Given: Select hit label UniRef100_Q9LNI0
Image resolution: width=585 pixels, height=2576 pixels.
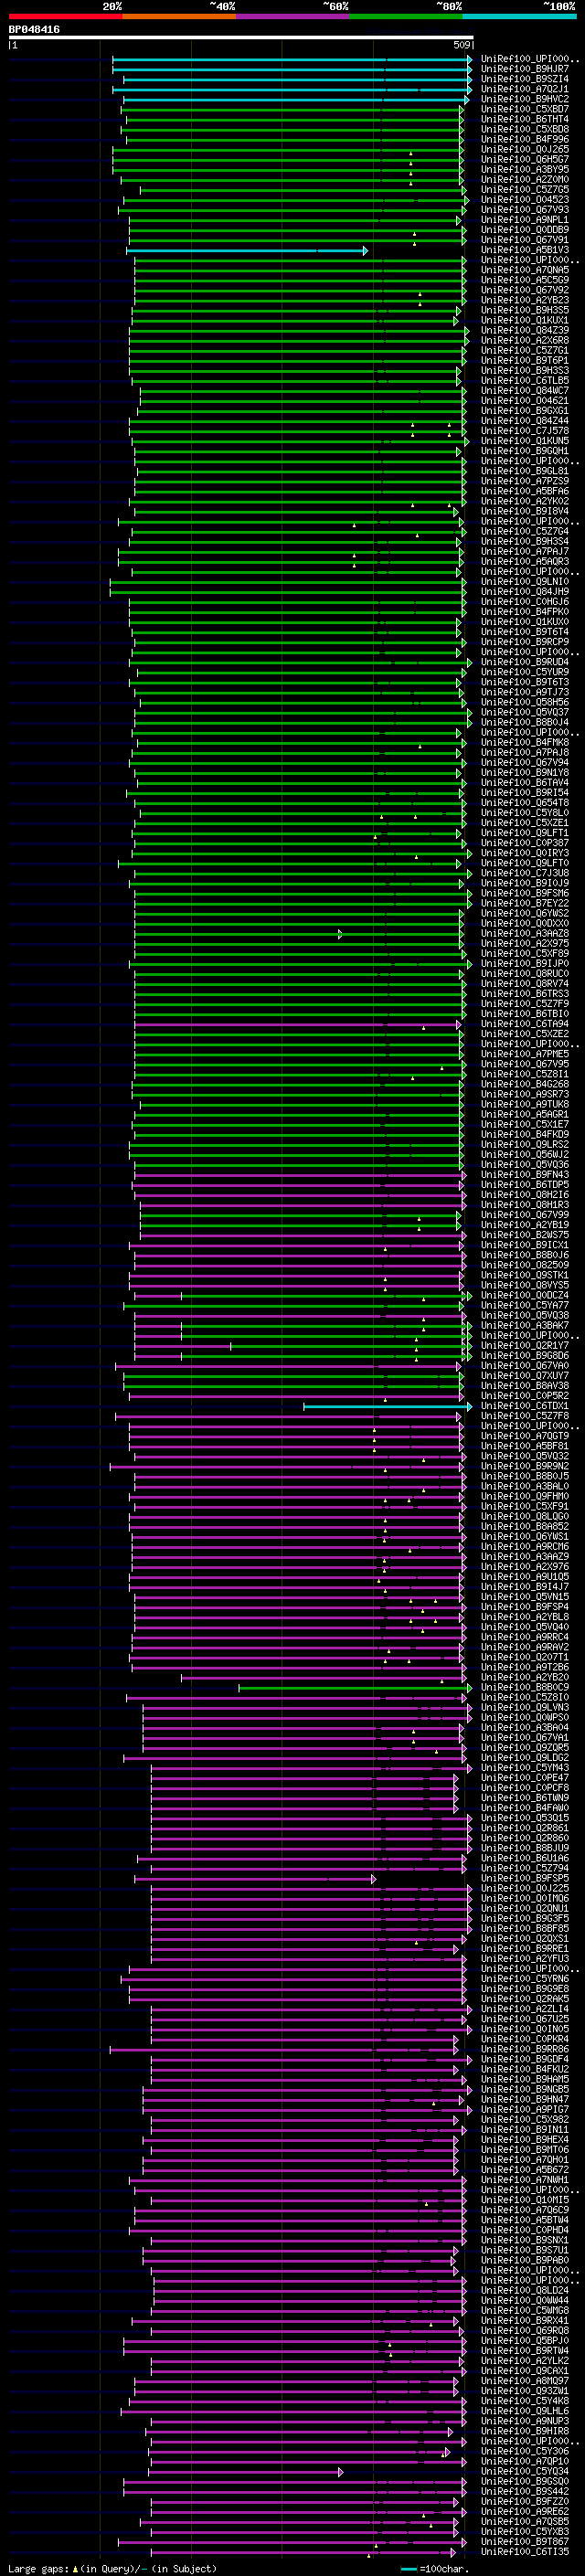Looking at the screenshot, I should pos(525,582).
